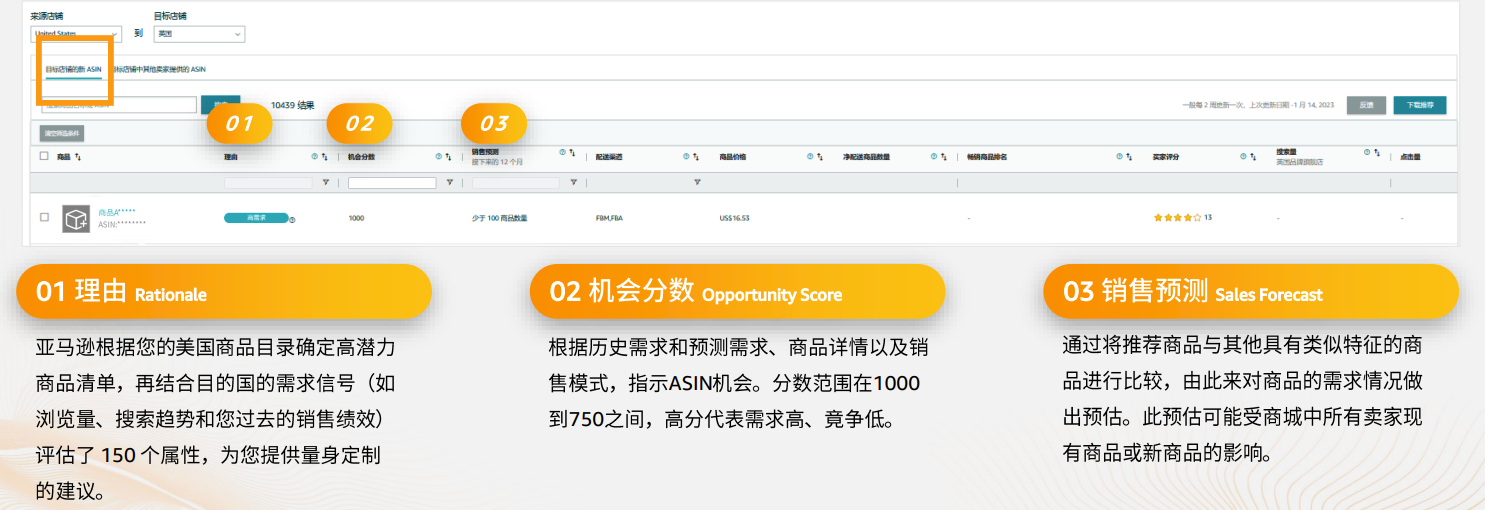
Task: Click the 销售预测 column filter box
Action: pos(516,183)
